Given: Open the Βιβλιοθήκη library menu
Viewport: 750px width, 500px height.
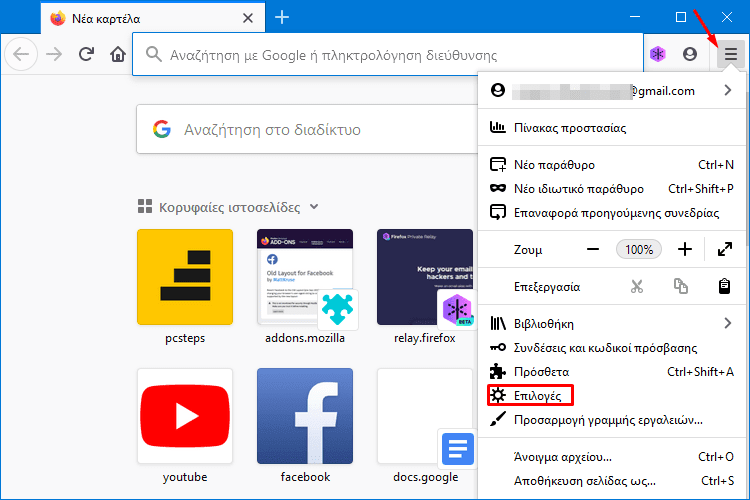Looking at the screenshot, I should 611,323.
